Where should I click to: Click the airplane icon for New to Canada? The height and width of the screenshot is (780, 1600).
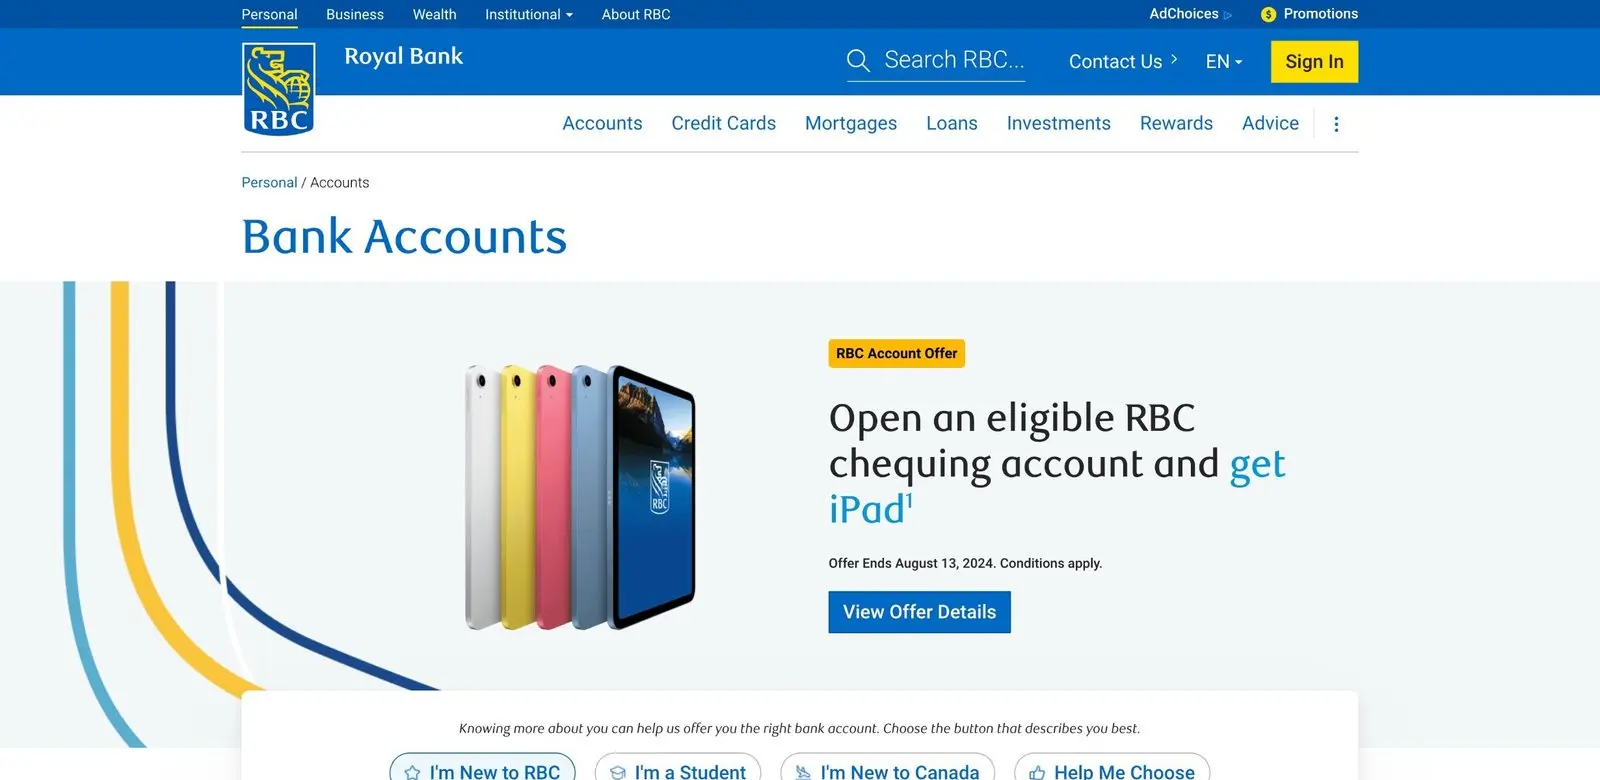click(x=803, y=772)
